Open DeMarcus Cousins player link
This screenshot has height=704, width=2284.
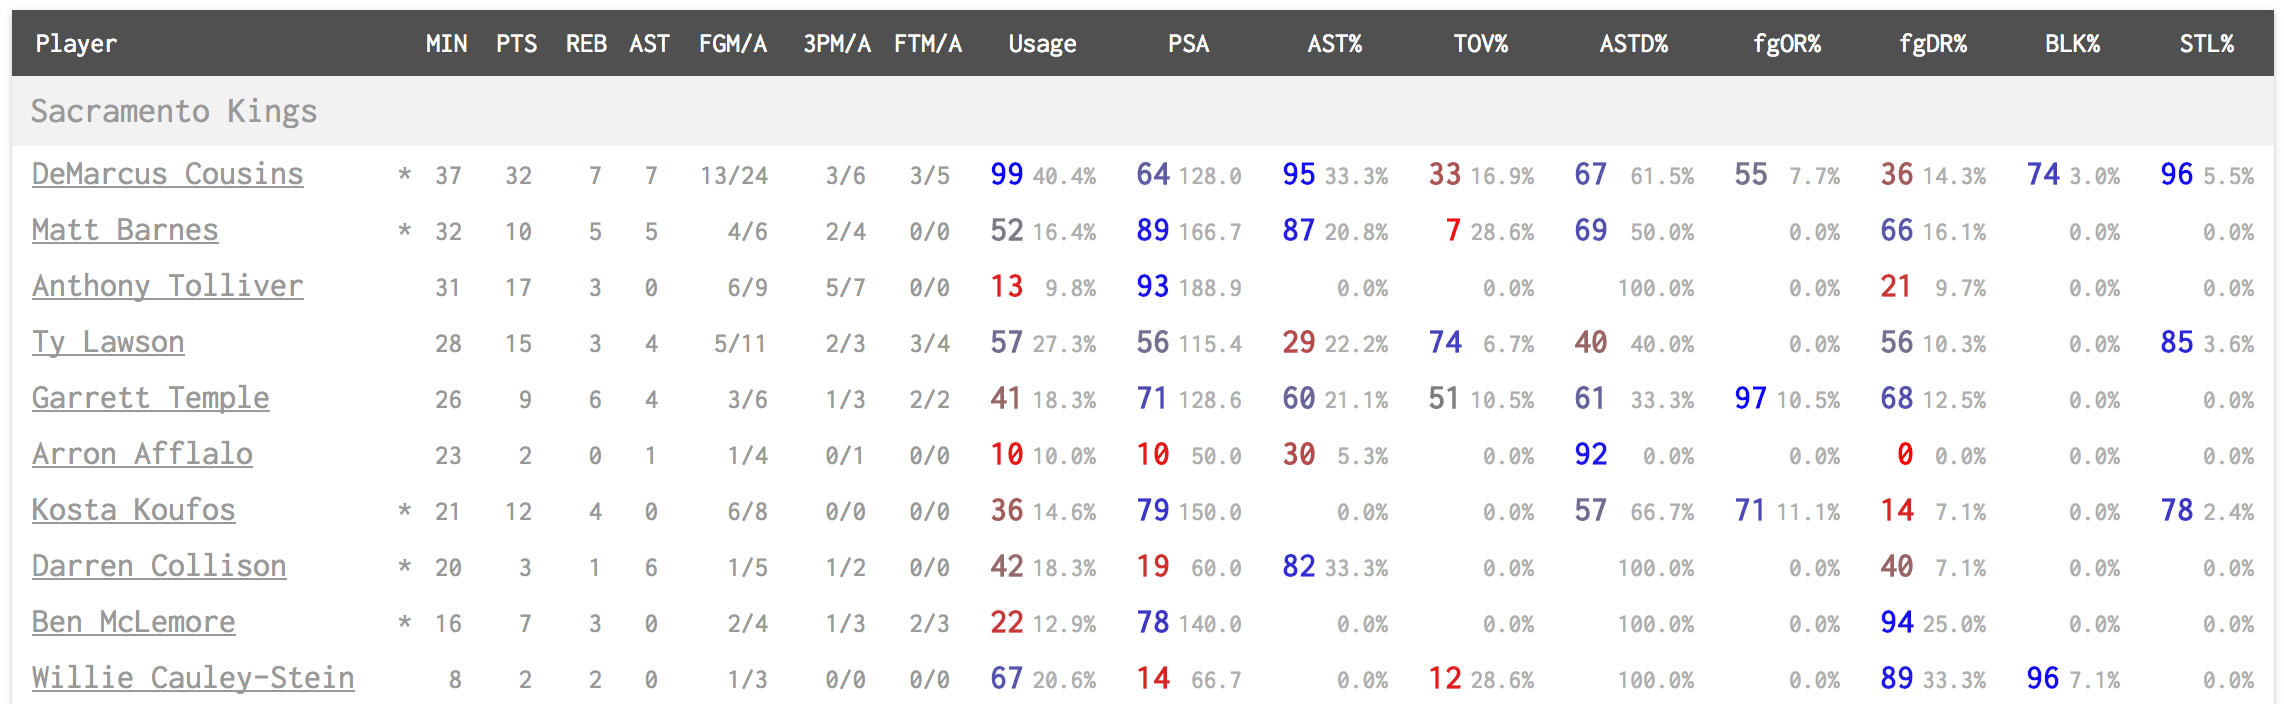tap(167, 174)
